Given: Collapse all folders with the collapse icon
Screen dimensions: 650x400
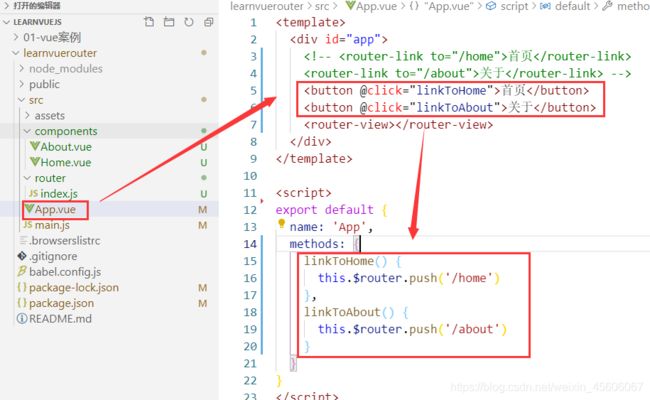Looking at the screenshot, I should tap(209, 22).
